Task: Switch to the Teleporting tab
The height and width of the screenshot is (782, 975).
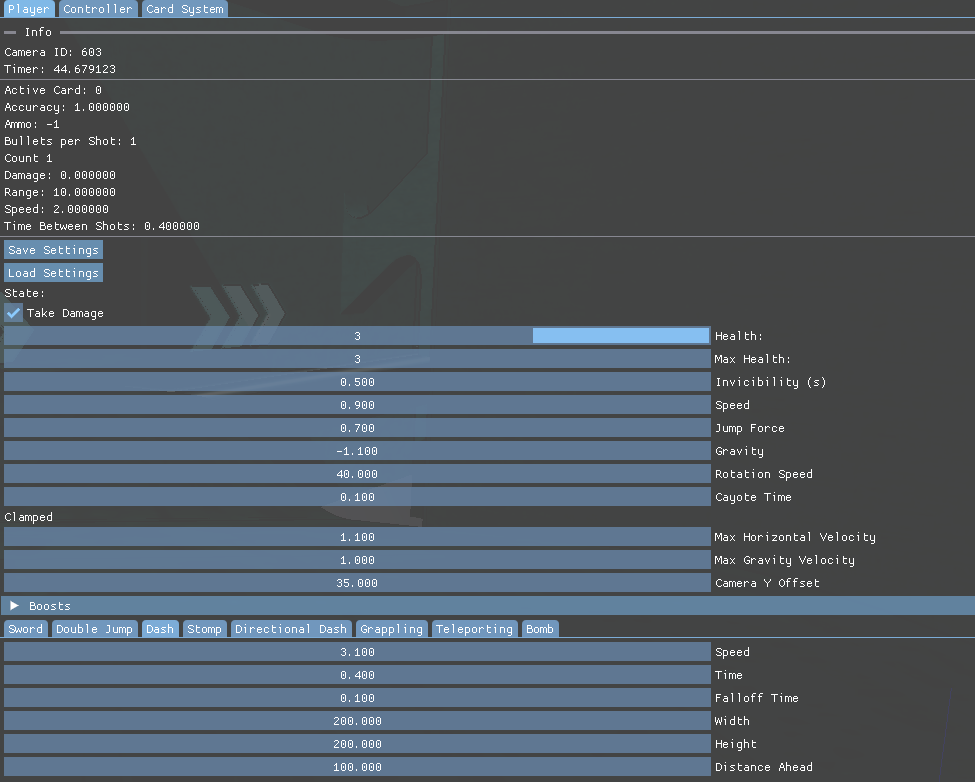Action: [475, 629]
